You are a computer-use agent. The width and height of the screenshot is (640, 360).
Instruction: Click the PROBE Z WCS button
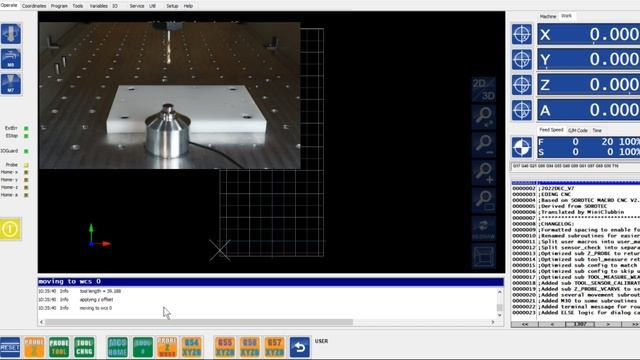(167, 347)
